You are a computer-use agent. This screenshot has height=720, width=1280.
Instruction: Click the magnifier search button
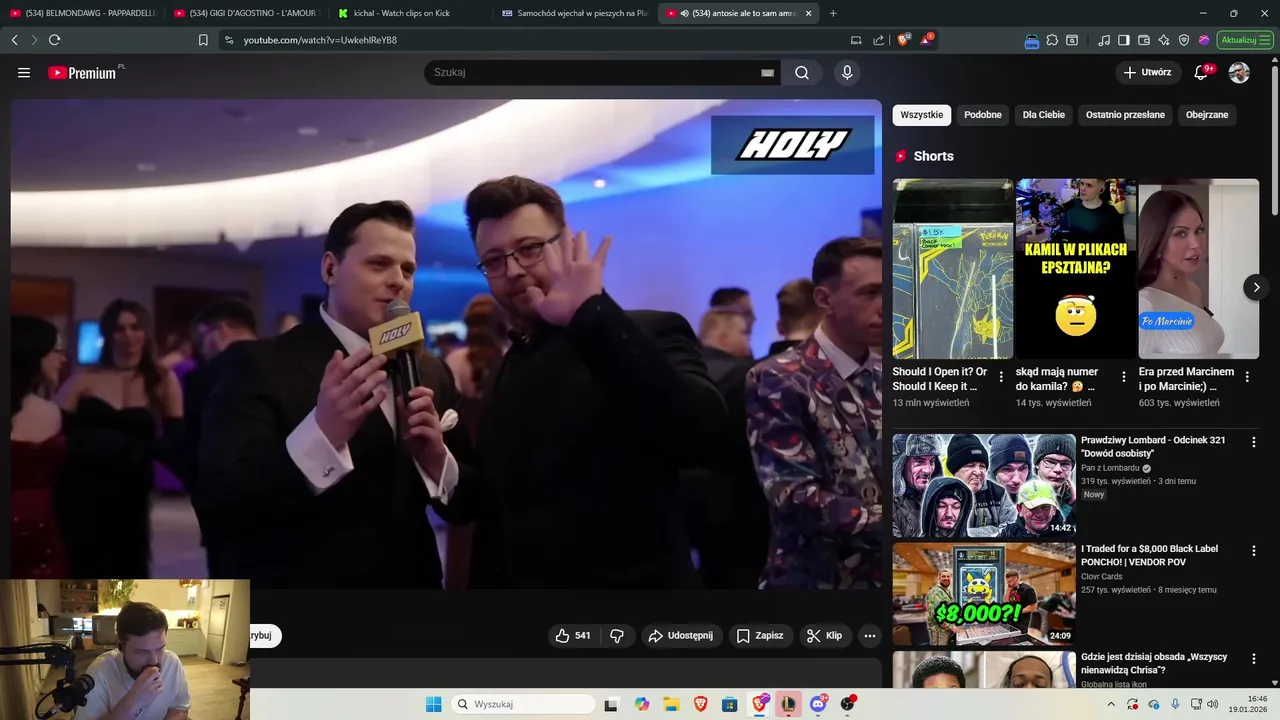pyautogui.click(x=802, y=73)
